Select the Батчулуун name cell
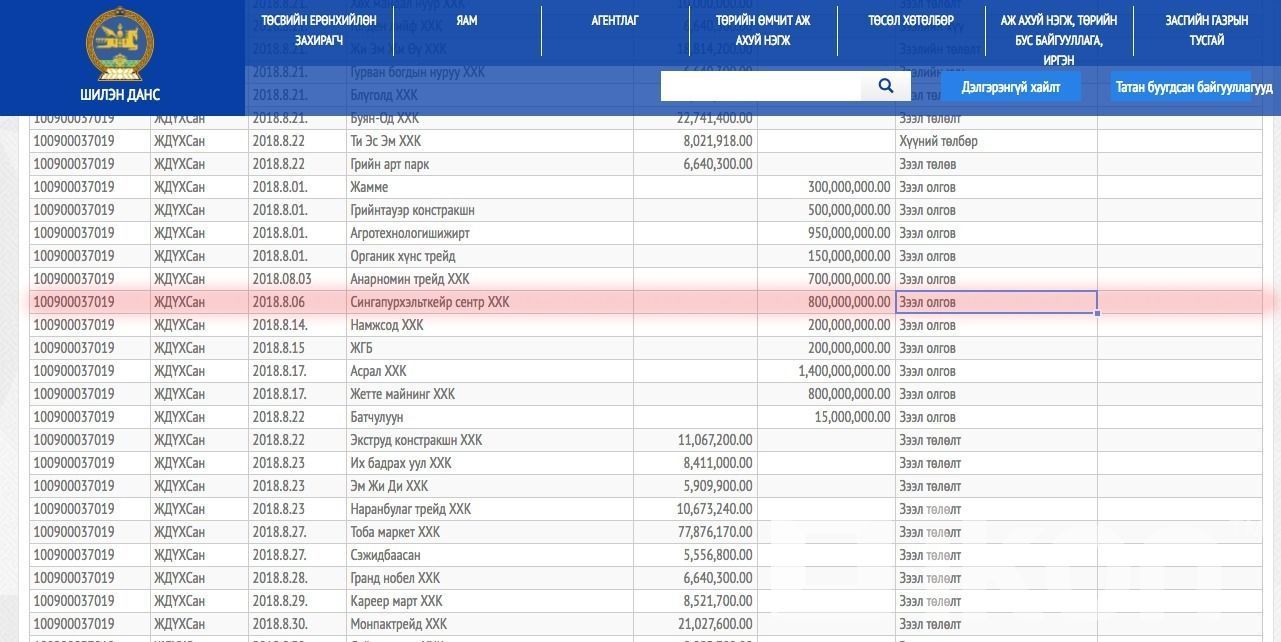 pos(377,417)
